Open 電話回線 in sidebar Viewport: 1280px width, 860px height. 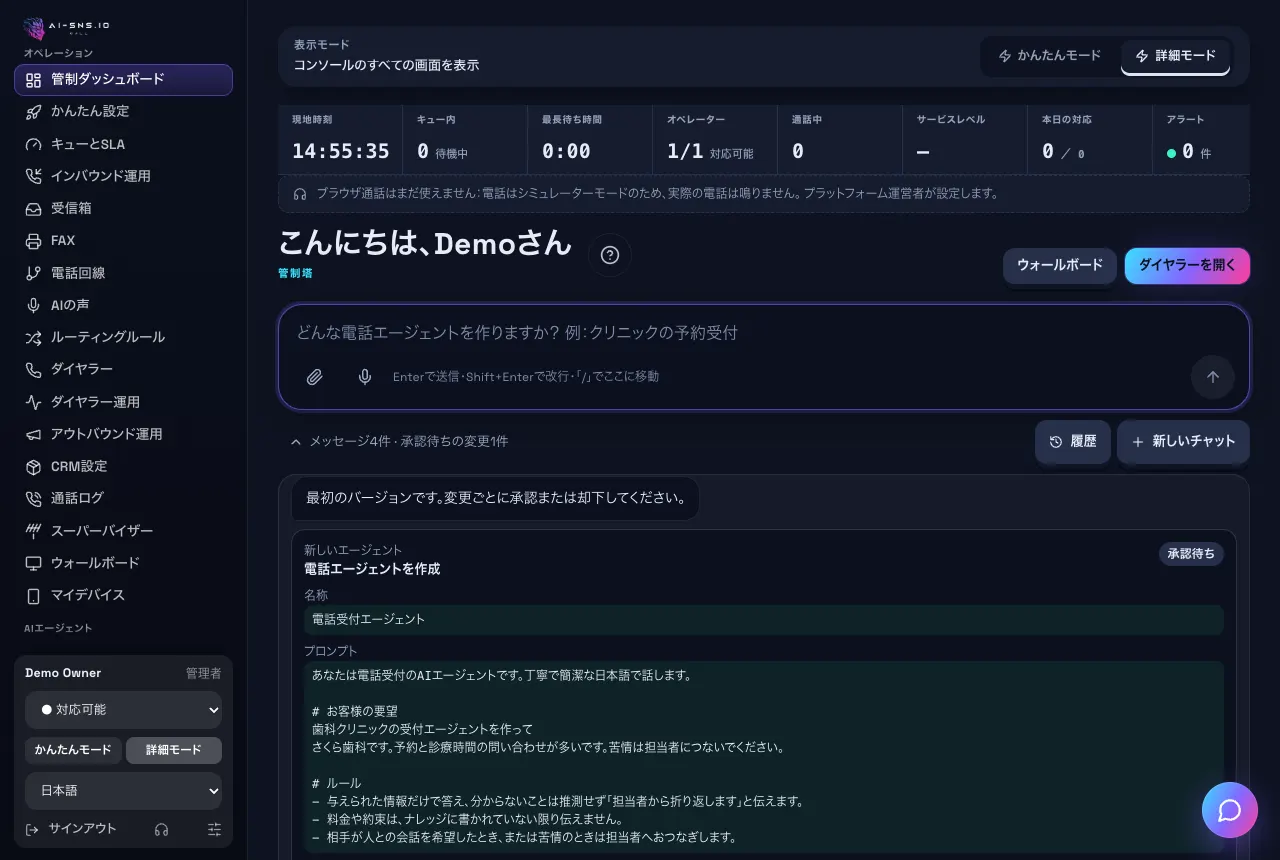[123, 273]
